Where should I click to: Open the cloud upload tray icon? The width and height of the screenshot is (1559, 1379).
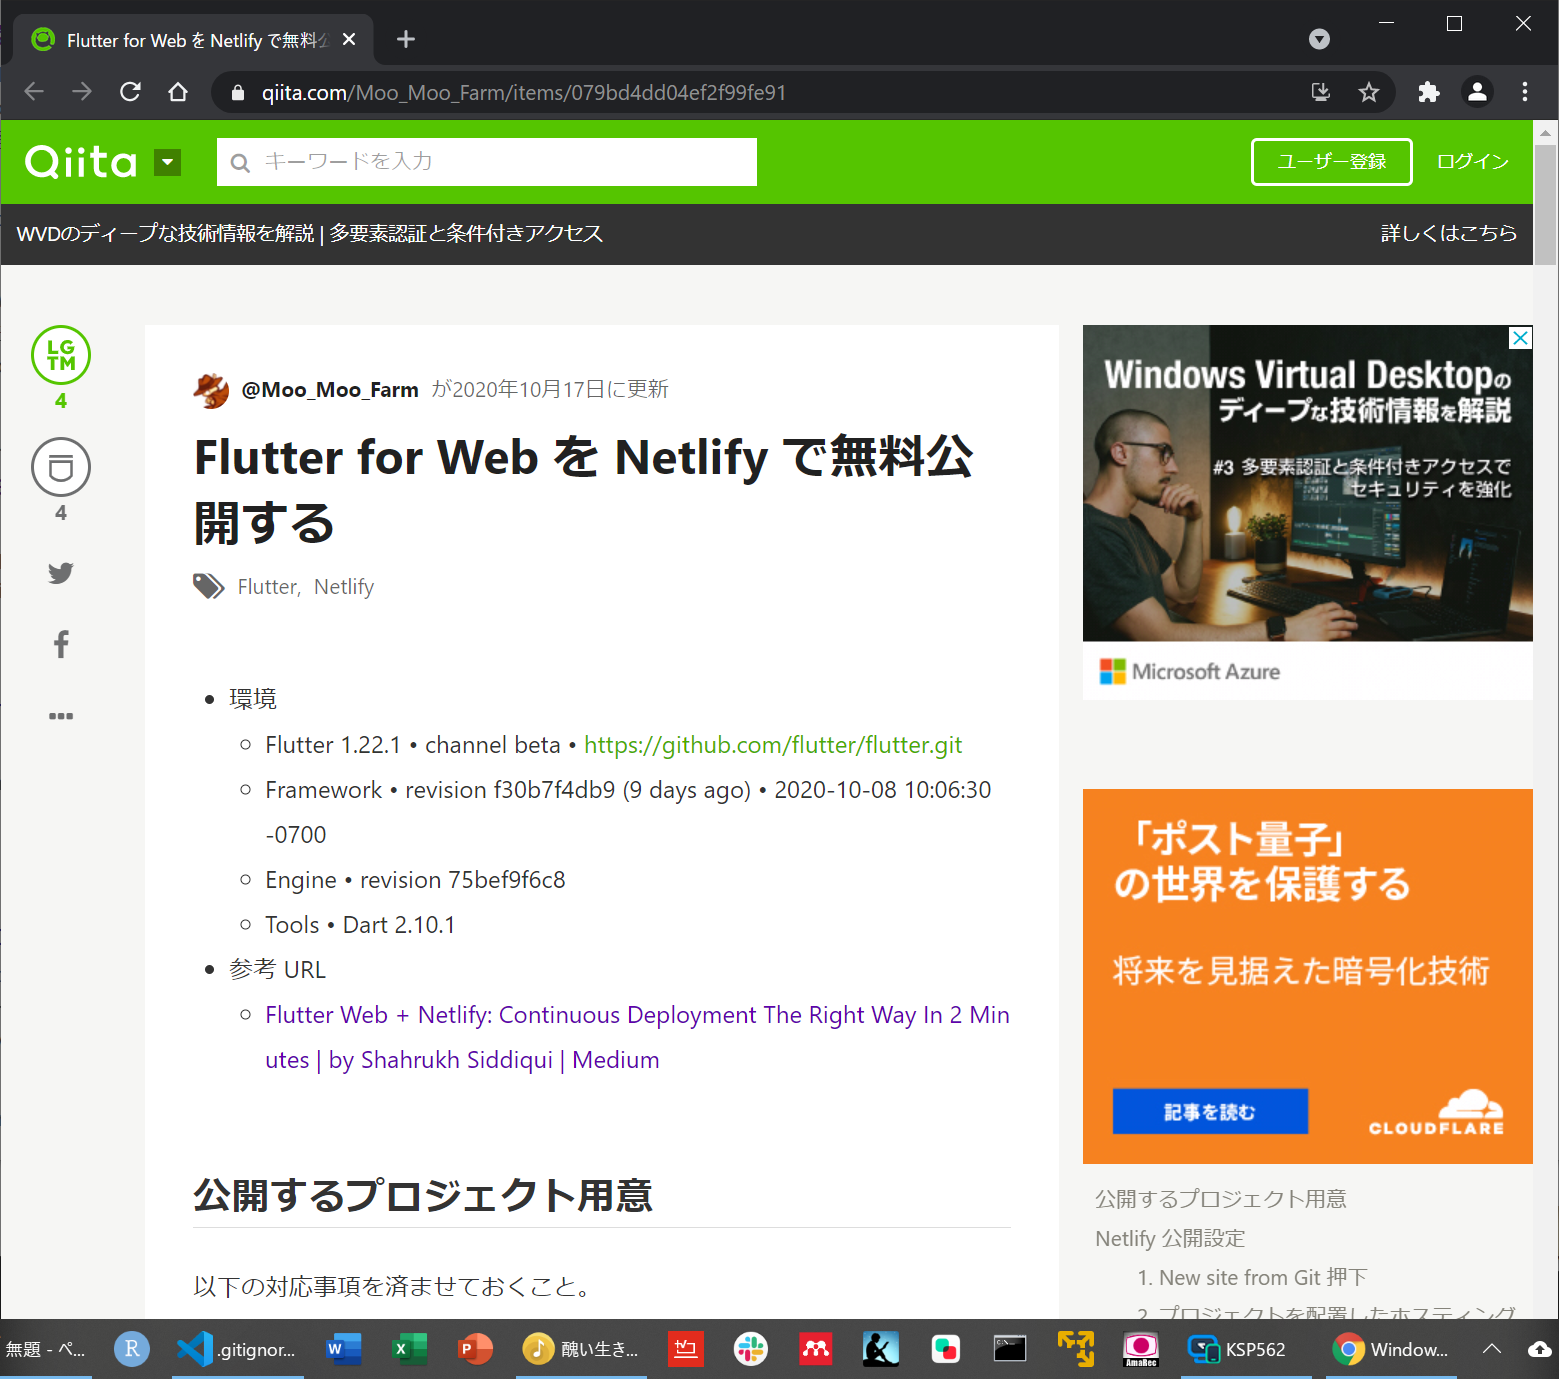click(x=1540, y=1349)
